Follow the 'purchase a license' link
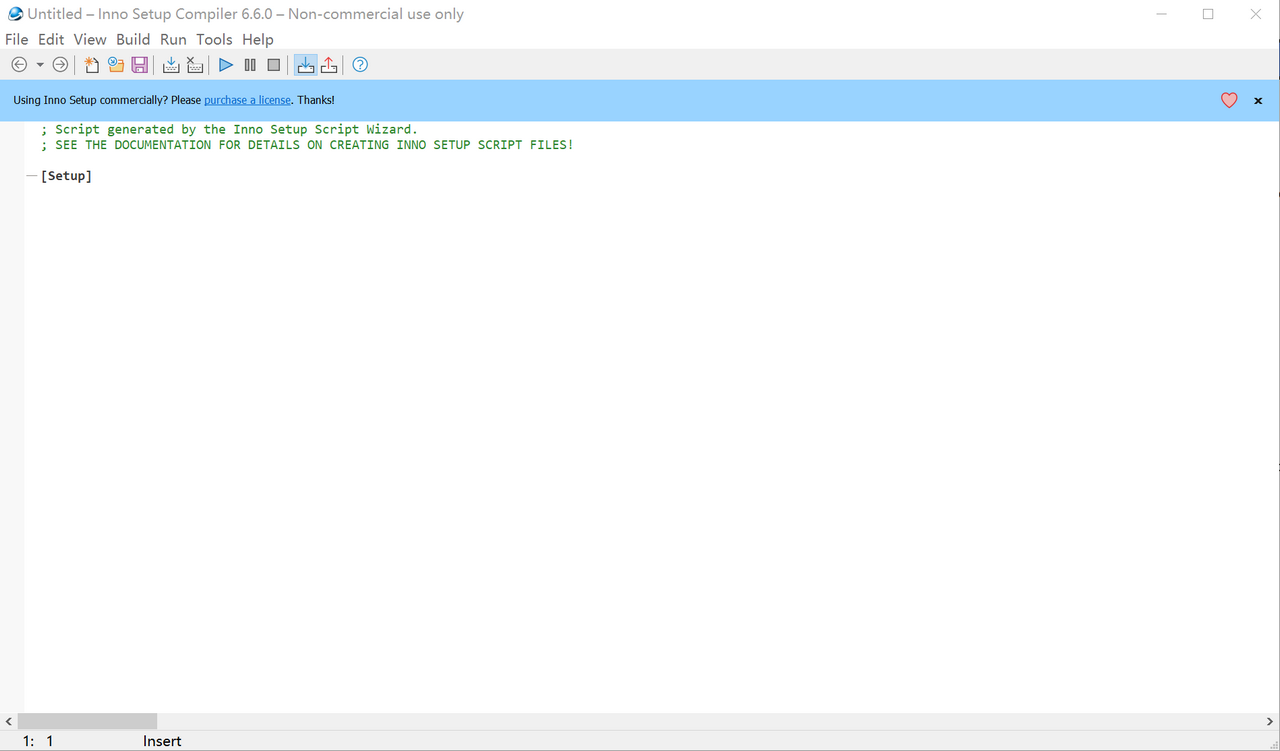The width and height of the screenshot is (1280, 751). pyautogui.click(x=247, y=100)
